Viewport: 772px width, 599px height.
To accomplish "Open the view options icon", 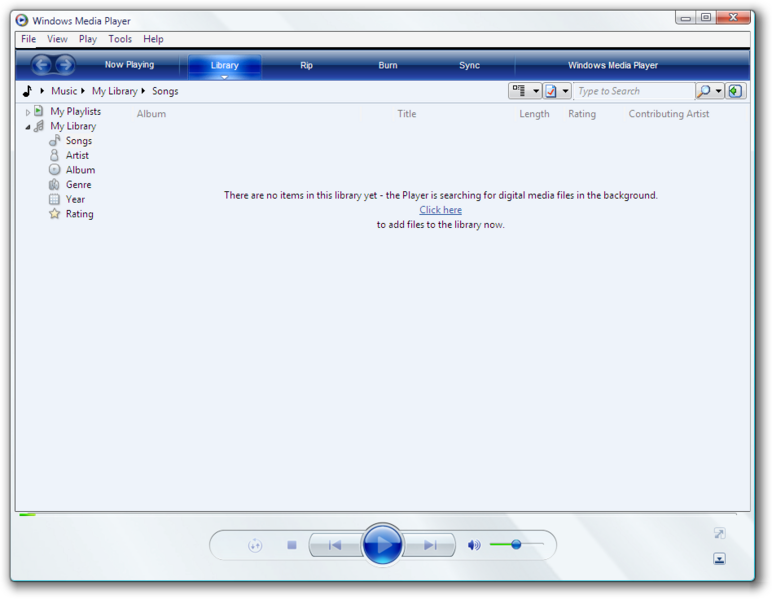I will click(x=551, y=91).
